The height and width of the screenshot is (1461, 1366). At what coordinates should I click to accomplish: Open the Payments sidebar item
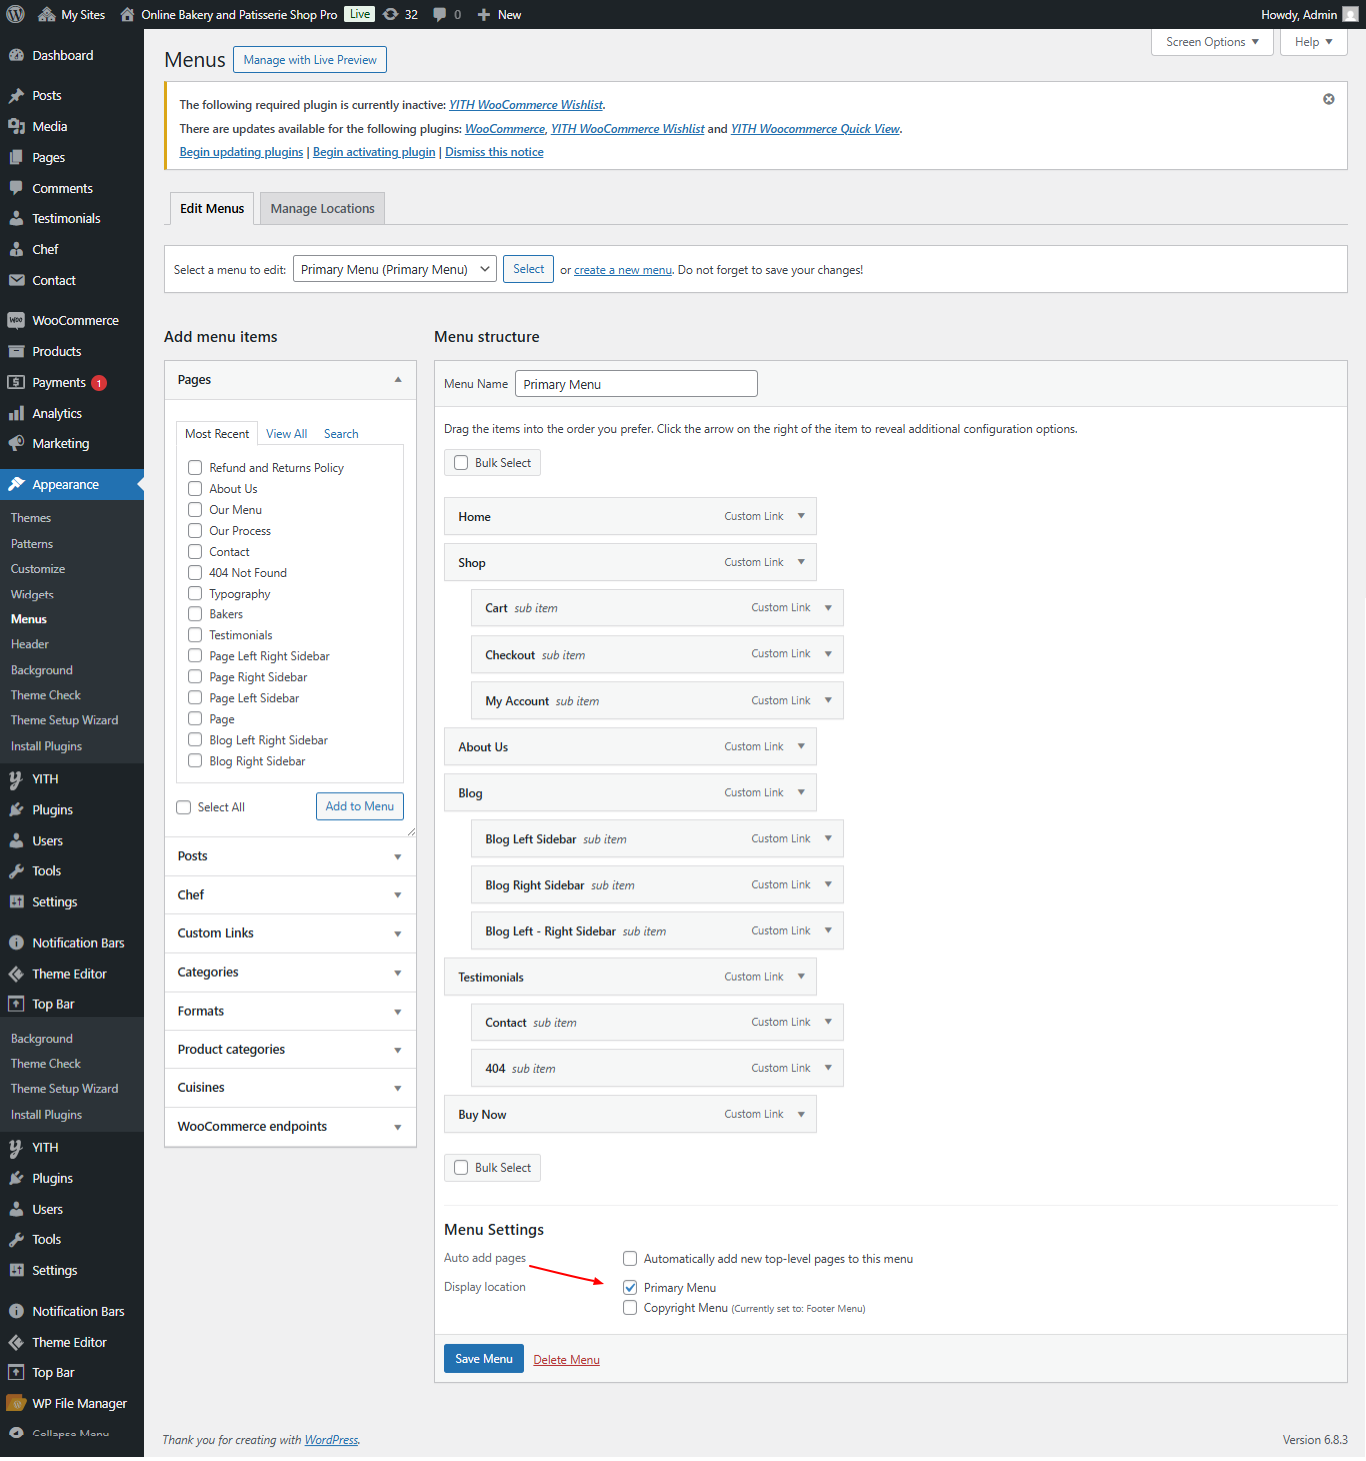(58, 383)
